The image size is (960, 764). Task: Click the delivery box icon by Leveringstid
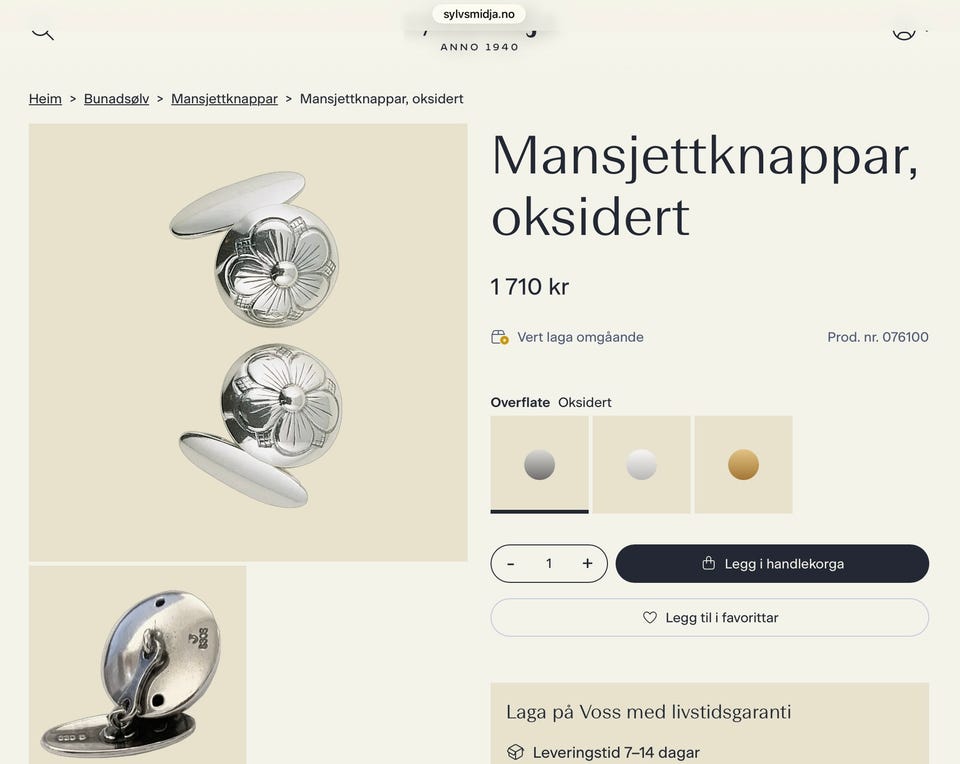click(516, 752)
